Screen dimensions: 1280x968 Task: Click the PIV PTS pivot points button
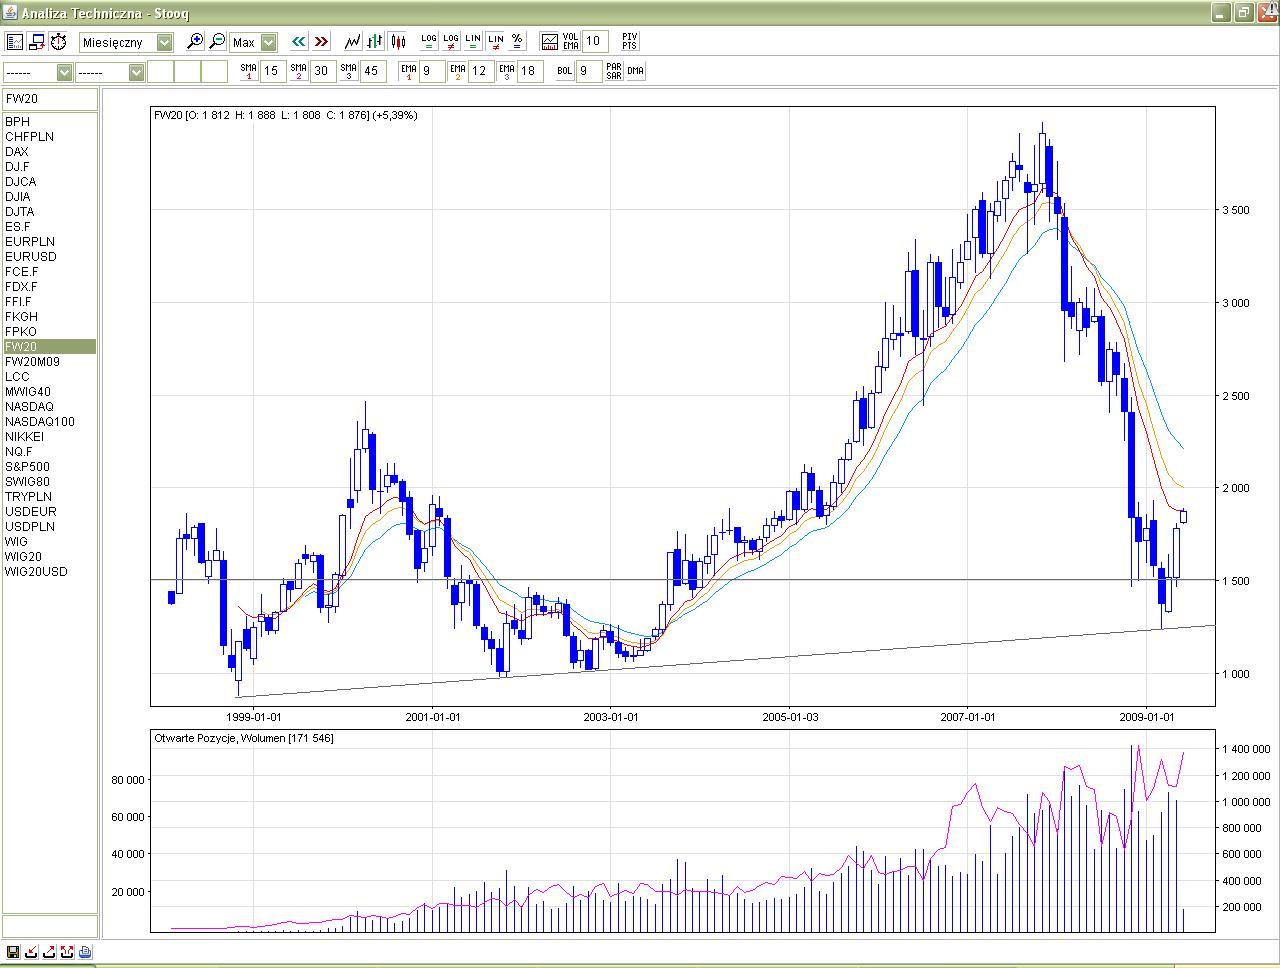pos(629,41)
